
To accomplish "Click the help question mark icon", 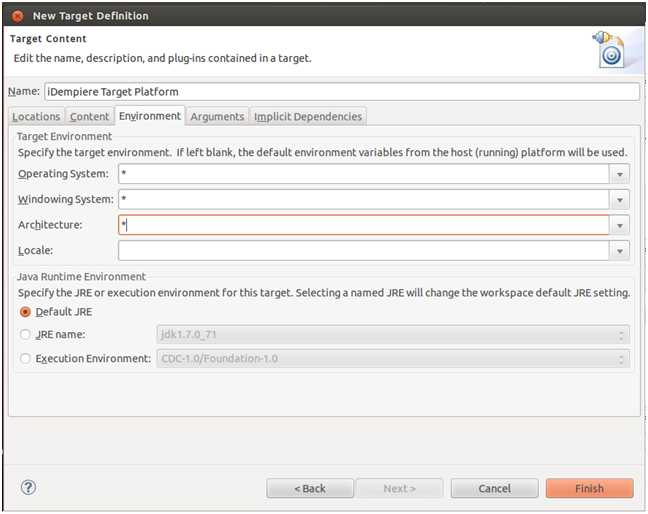I will [28, 488].
